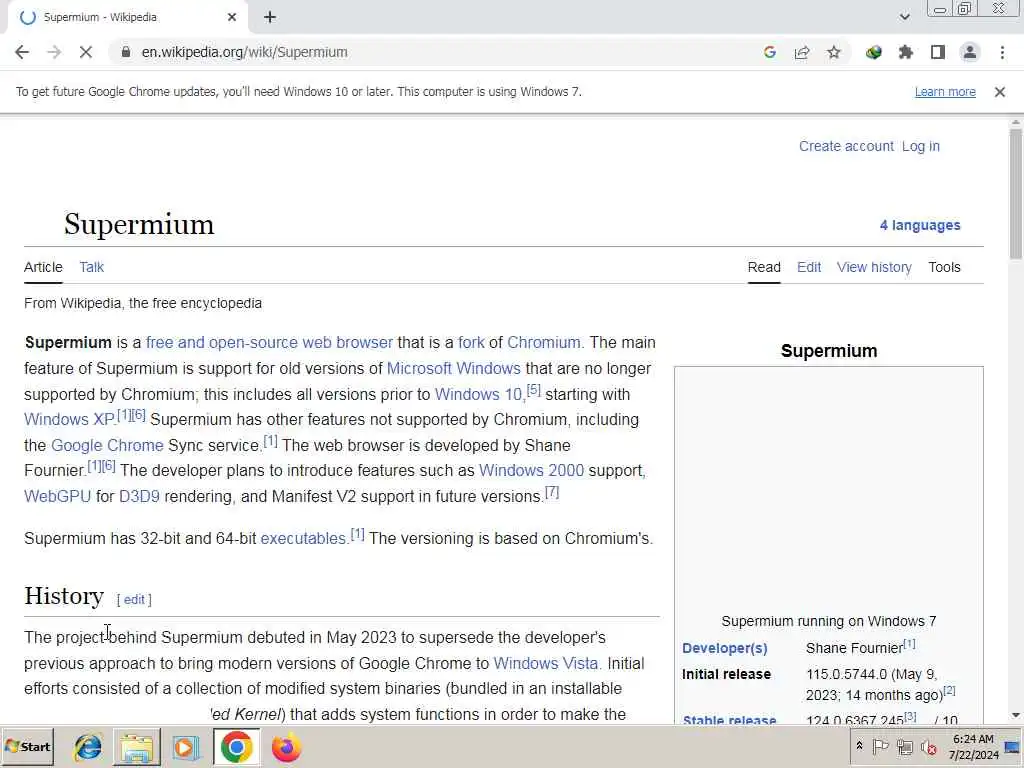Screen dimensions: 1024x768
Task: Open the D3D9 link
Action: [x=139, y=496]
